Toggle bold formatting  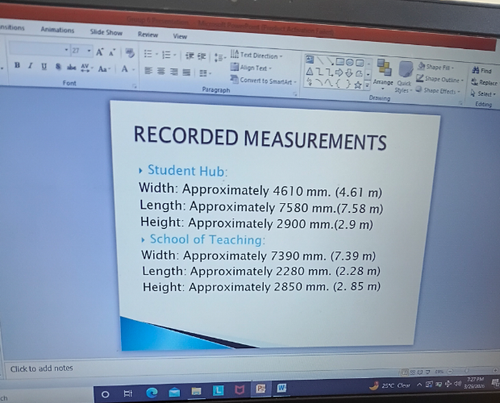17,65
